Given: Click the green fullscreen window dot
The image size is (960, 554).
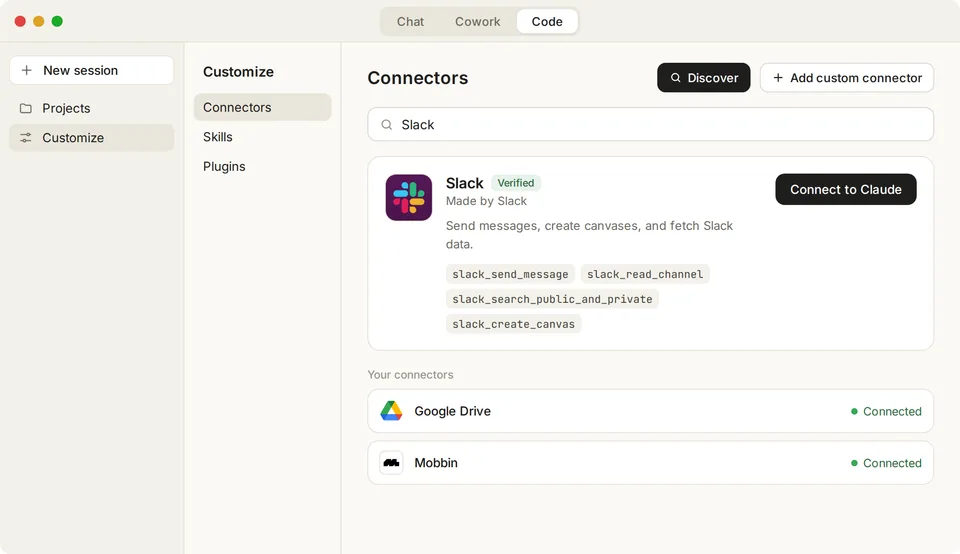Looking at the screenshot, I should coord(57,21).
